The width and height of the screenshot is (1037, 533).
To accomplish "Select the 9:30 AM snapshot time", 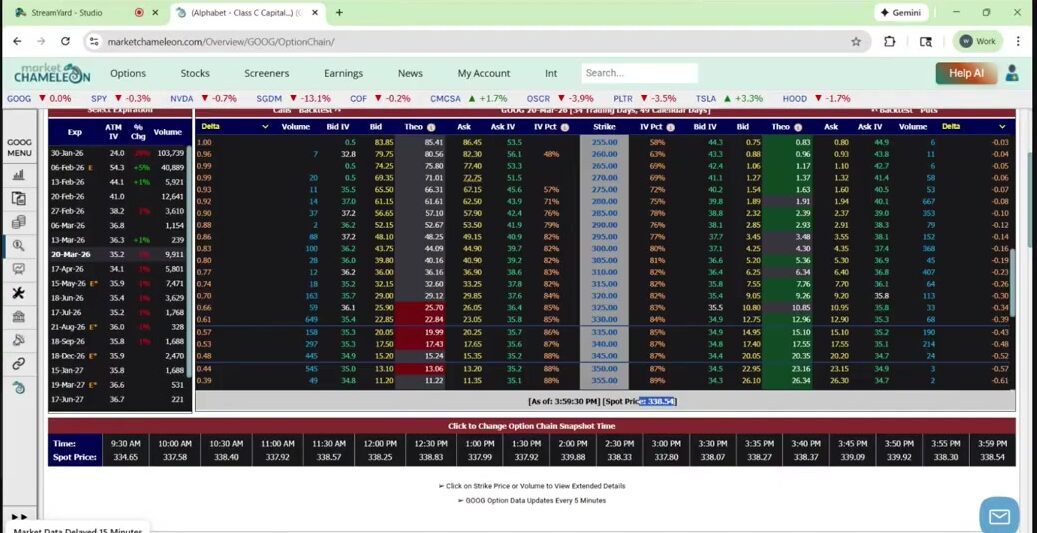I will [125, 450].
